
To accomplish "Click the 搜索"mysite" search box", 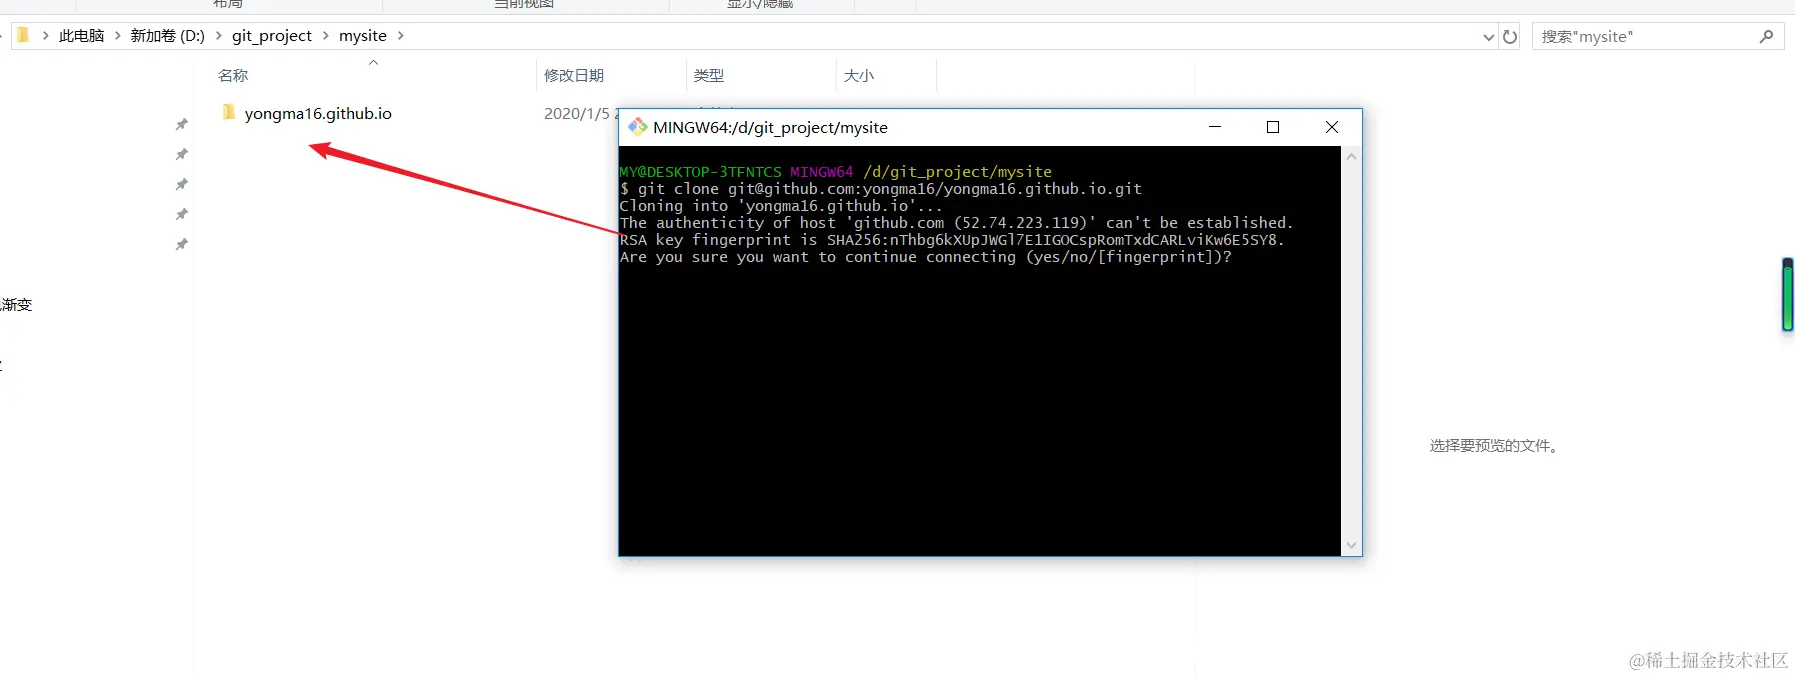I will (x=1658, y=37).
